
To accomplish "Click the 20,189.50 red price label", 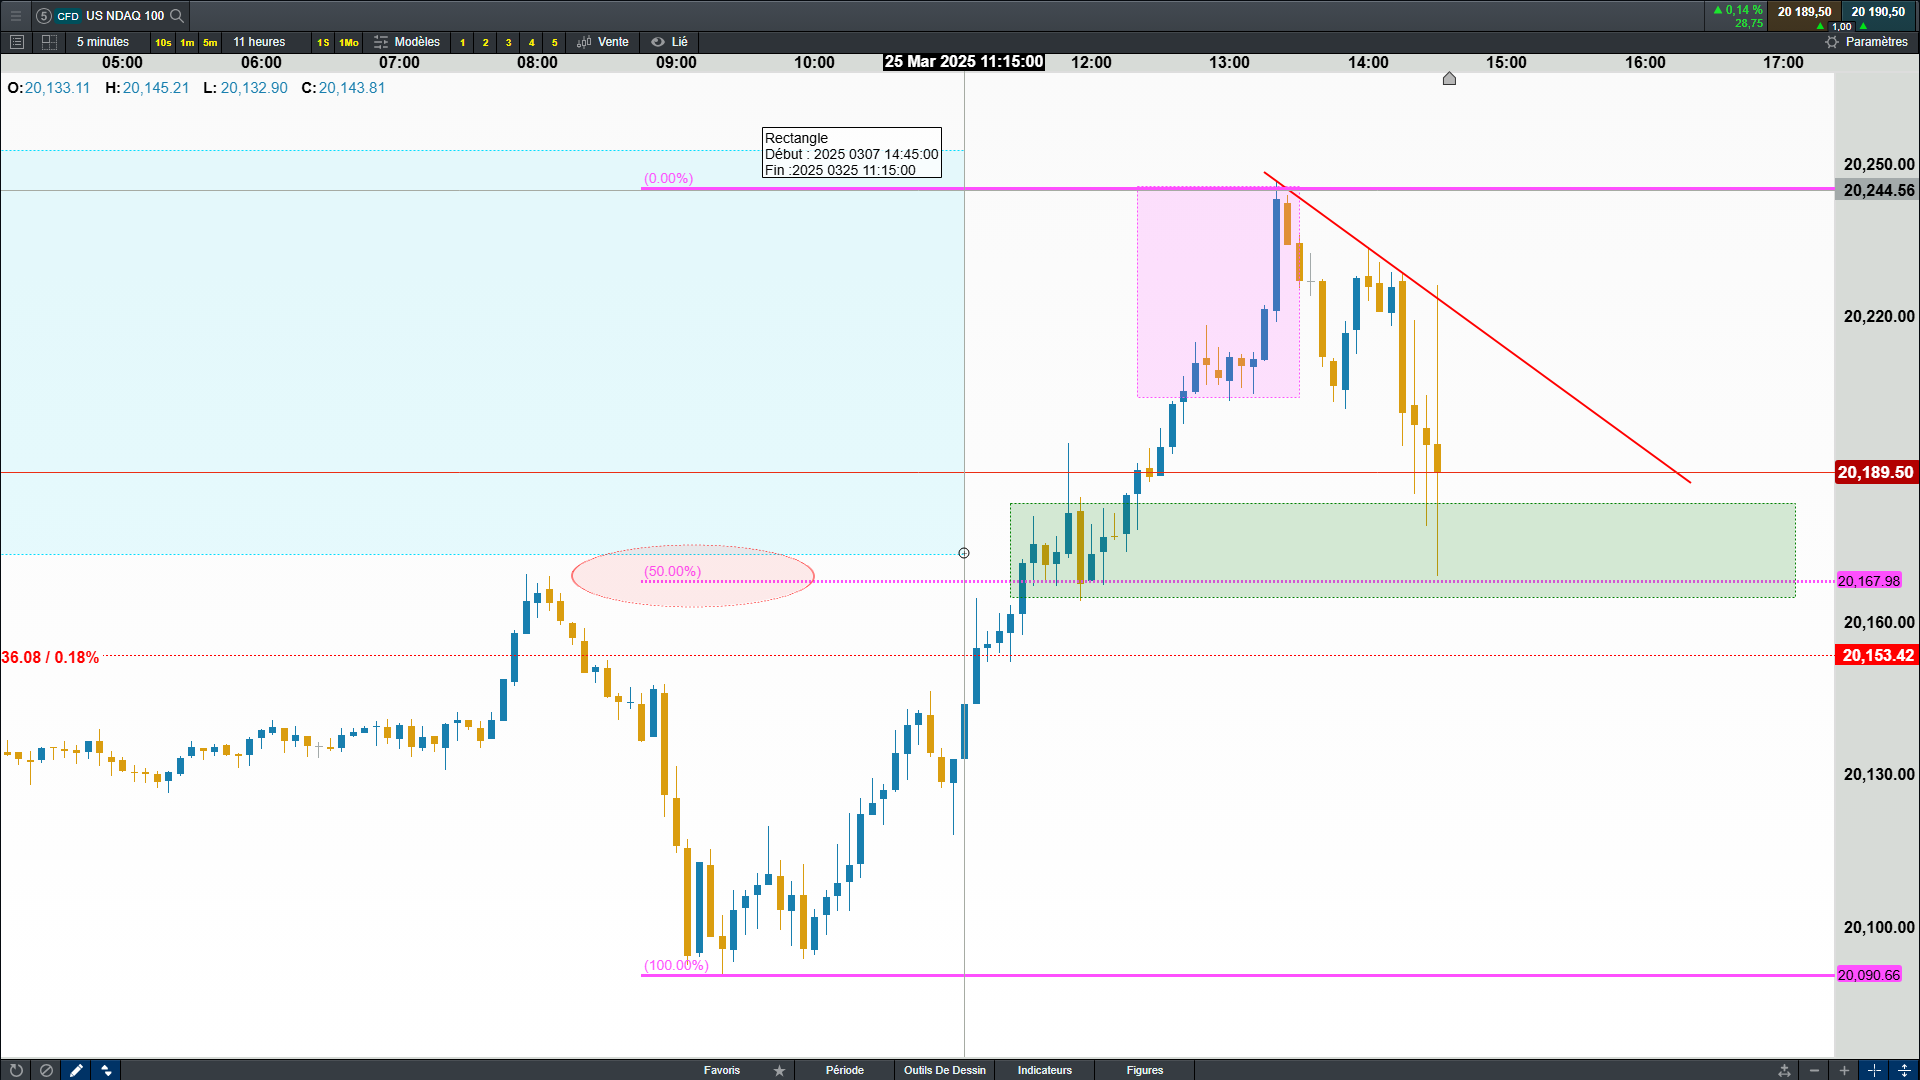I will (x=1875, y=472).
